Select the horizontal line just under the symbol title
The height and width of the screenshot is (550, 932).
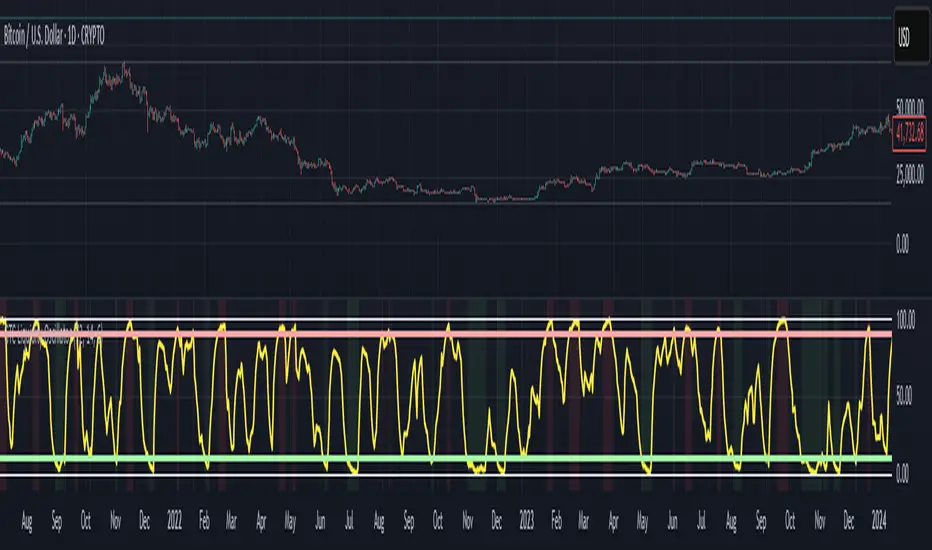450,62
